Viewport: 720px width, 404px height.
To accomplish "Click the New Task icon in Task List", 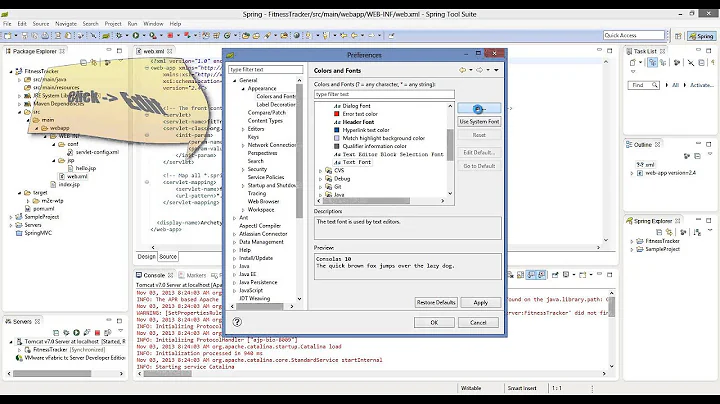I will 633,62.
